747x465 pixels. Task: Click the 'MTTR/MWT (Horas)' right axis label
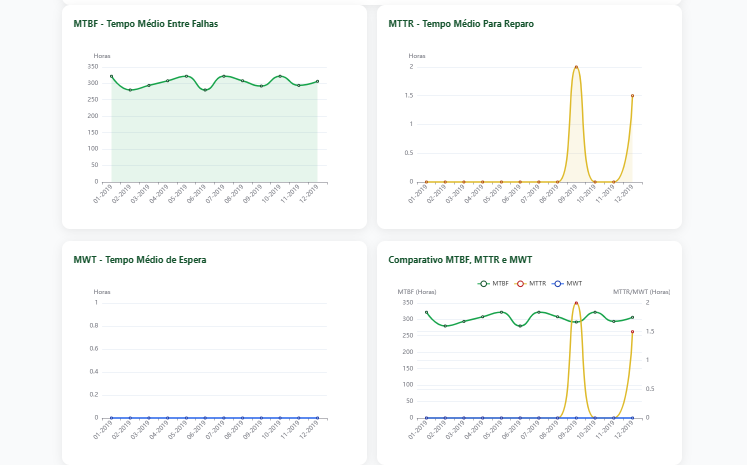(x=641, y=292)
